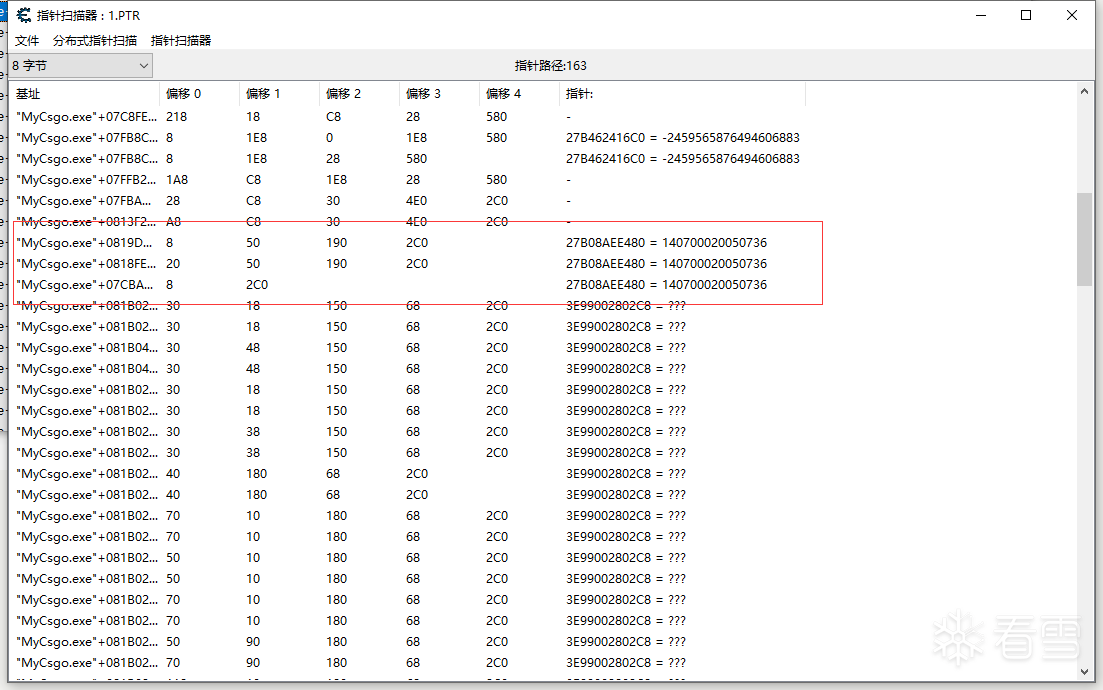Open the 8 字节 value type dropdown
The image size is (1103, 690).
81,65
